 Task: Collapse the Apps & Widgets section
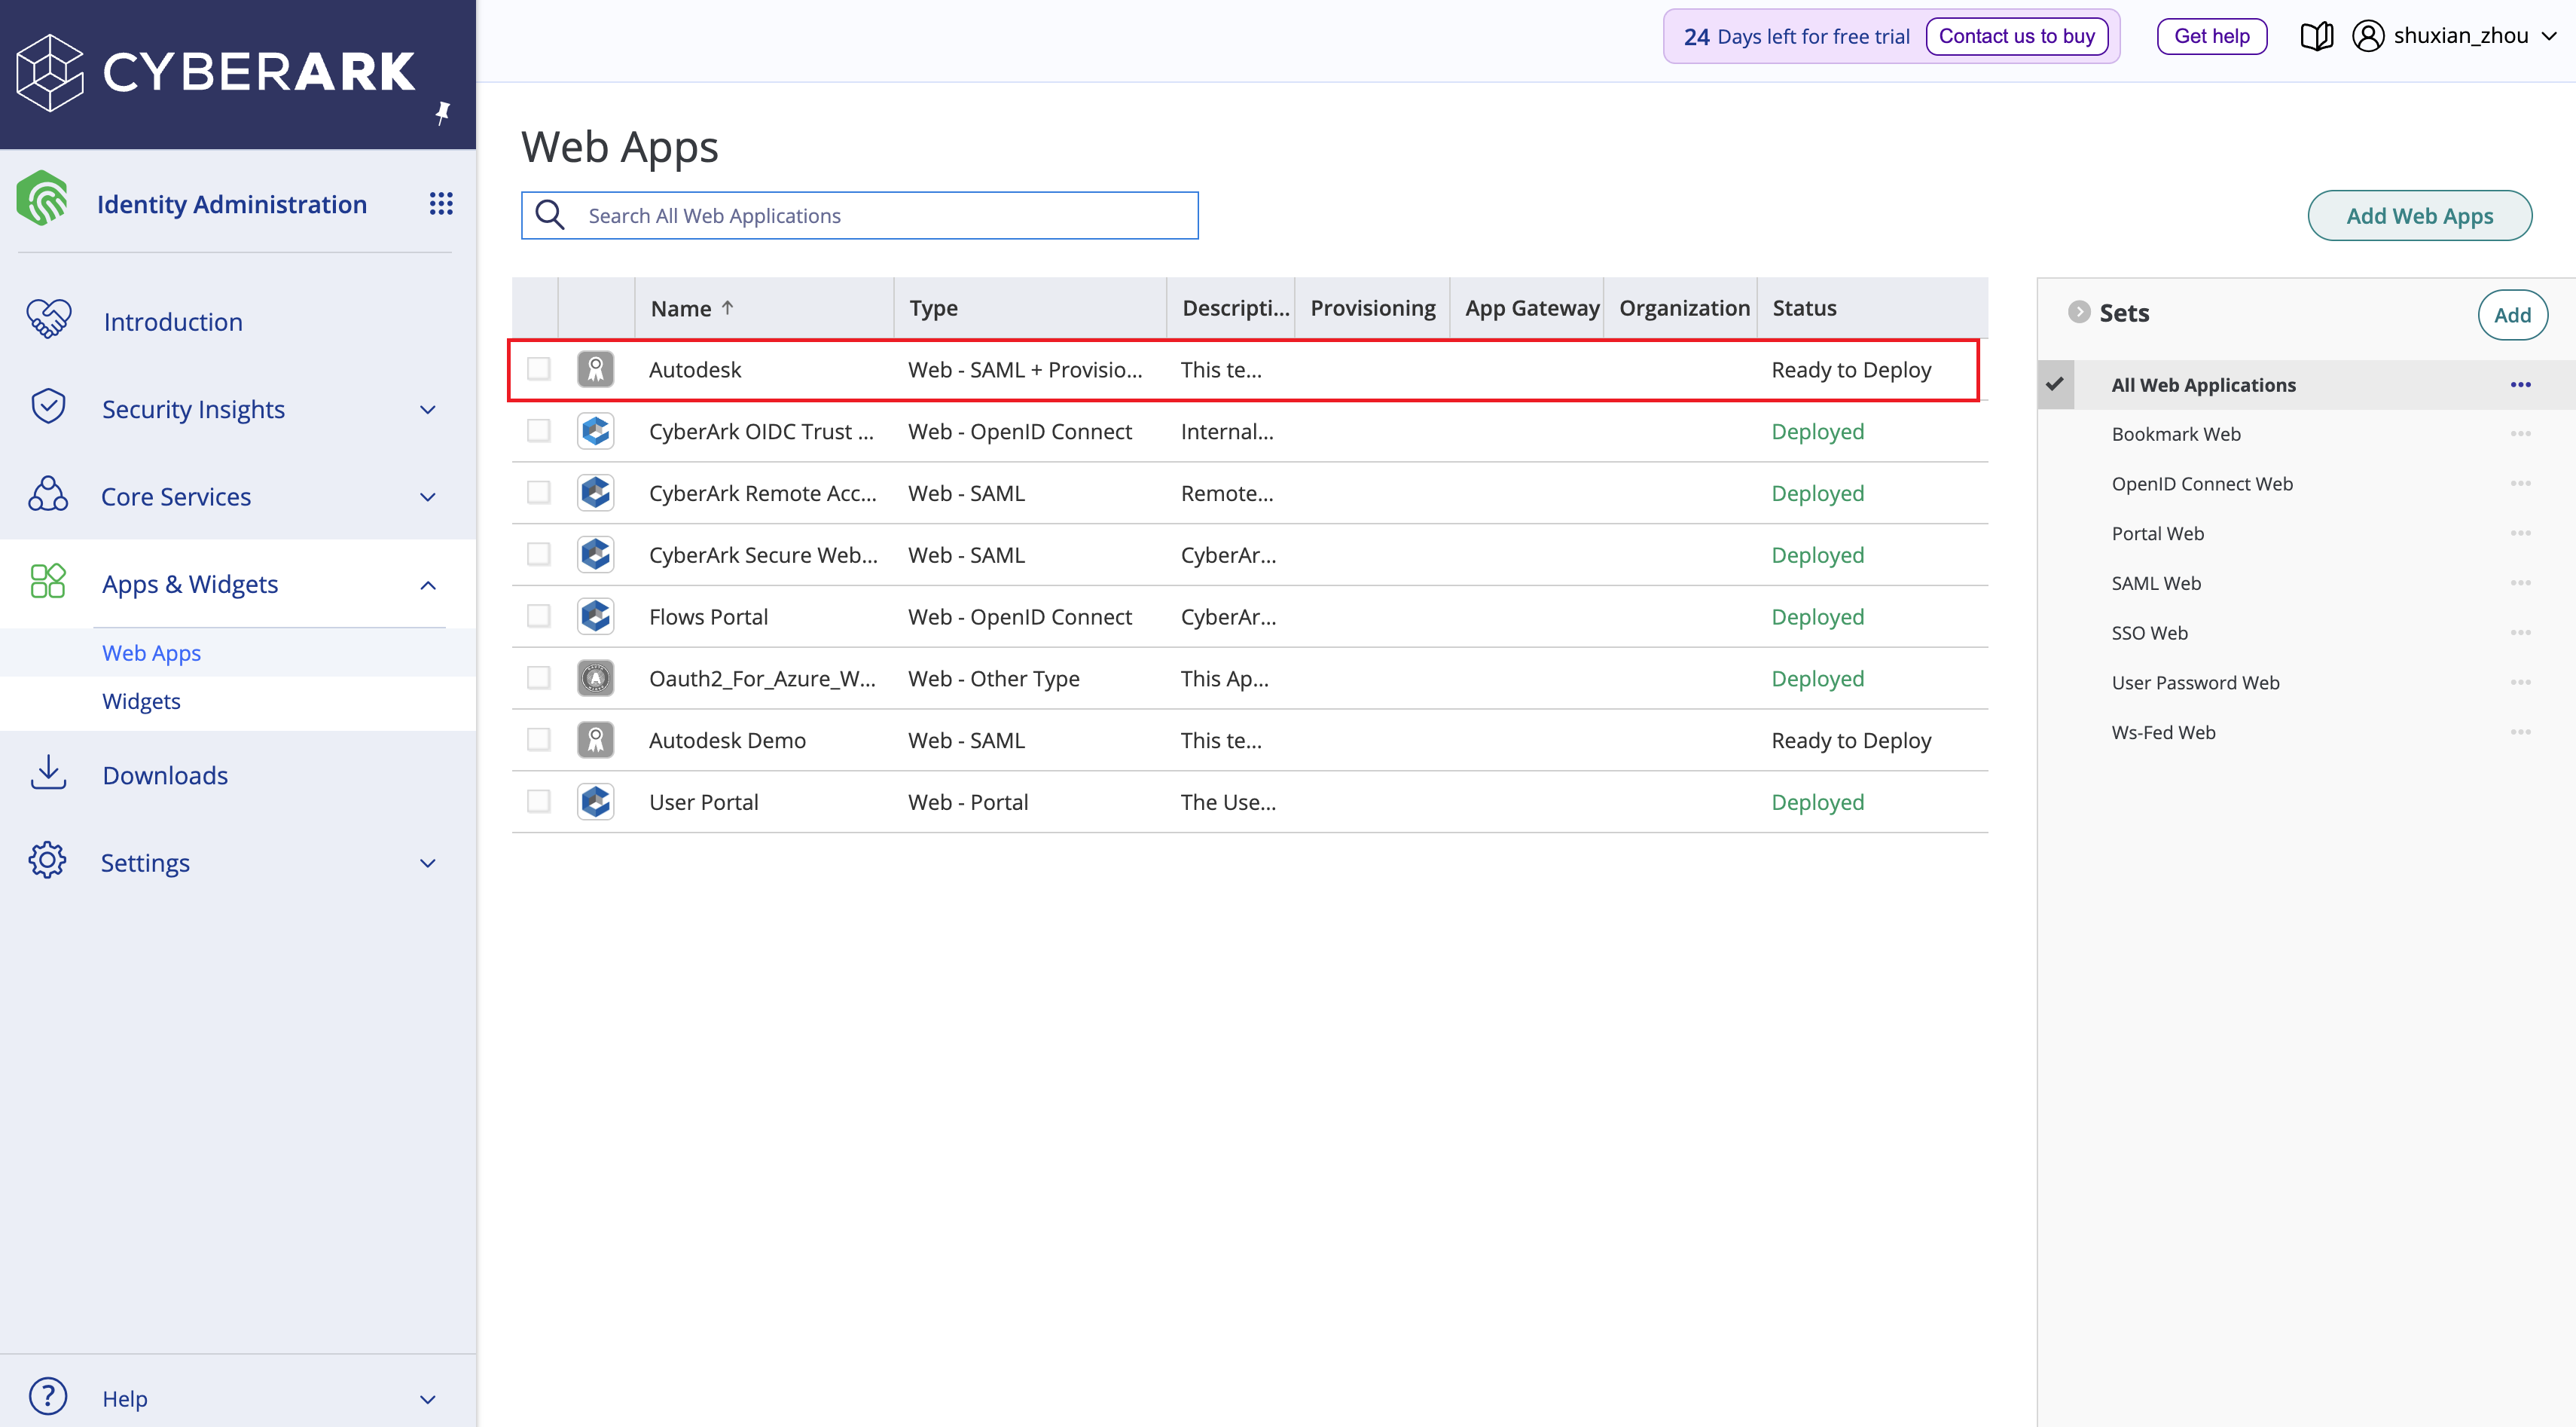pyautogui.click(x=428, y=584)
